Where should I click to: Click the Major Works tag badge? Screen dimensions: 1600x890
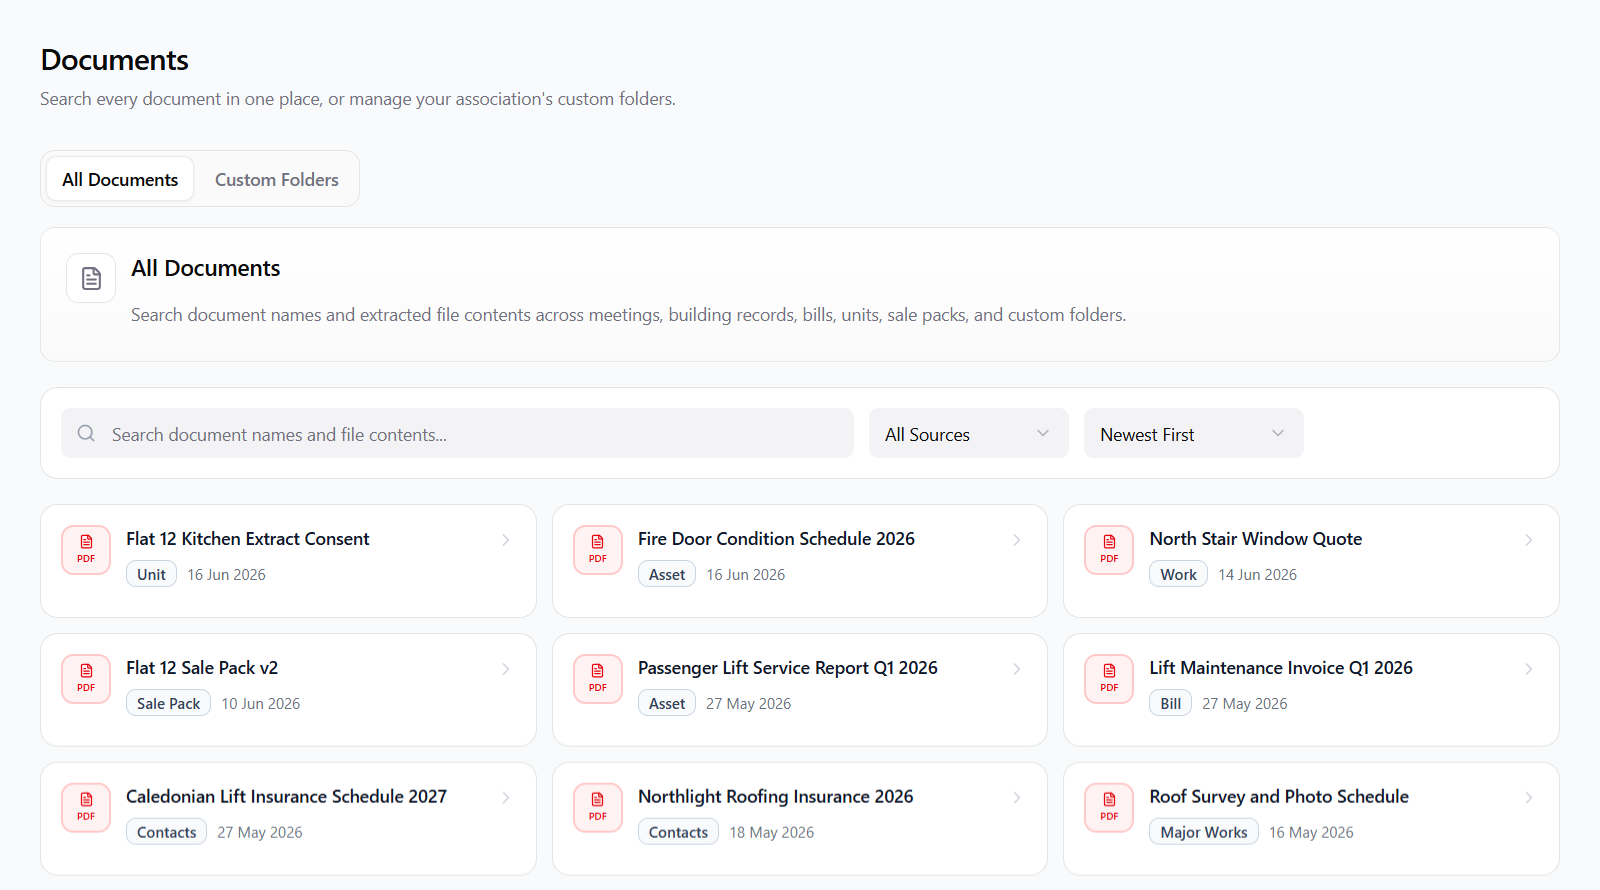(x=1204, y=832)
